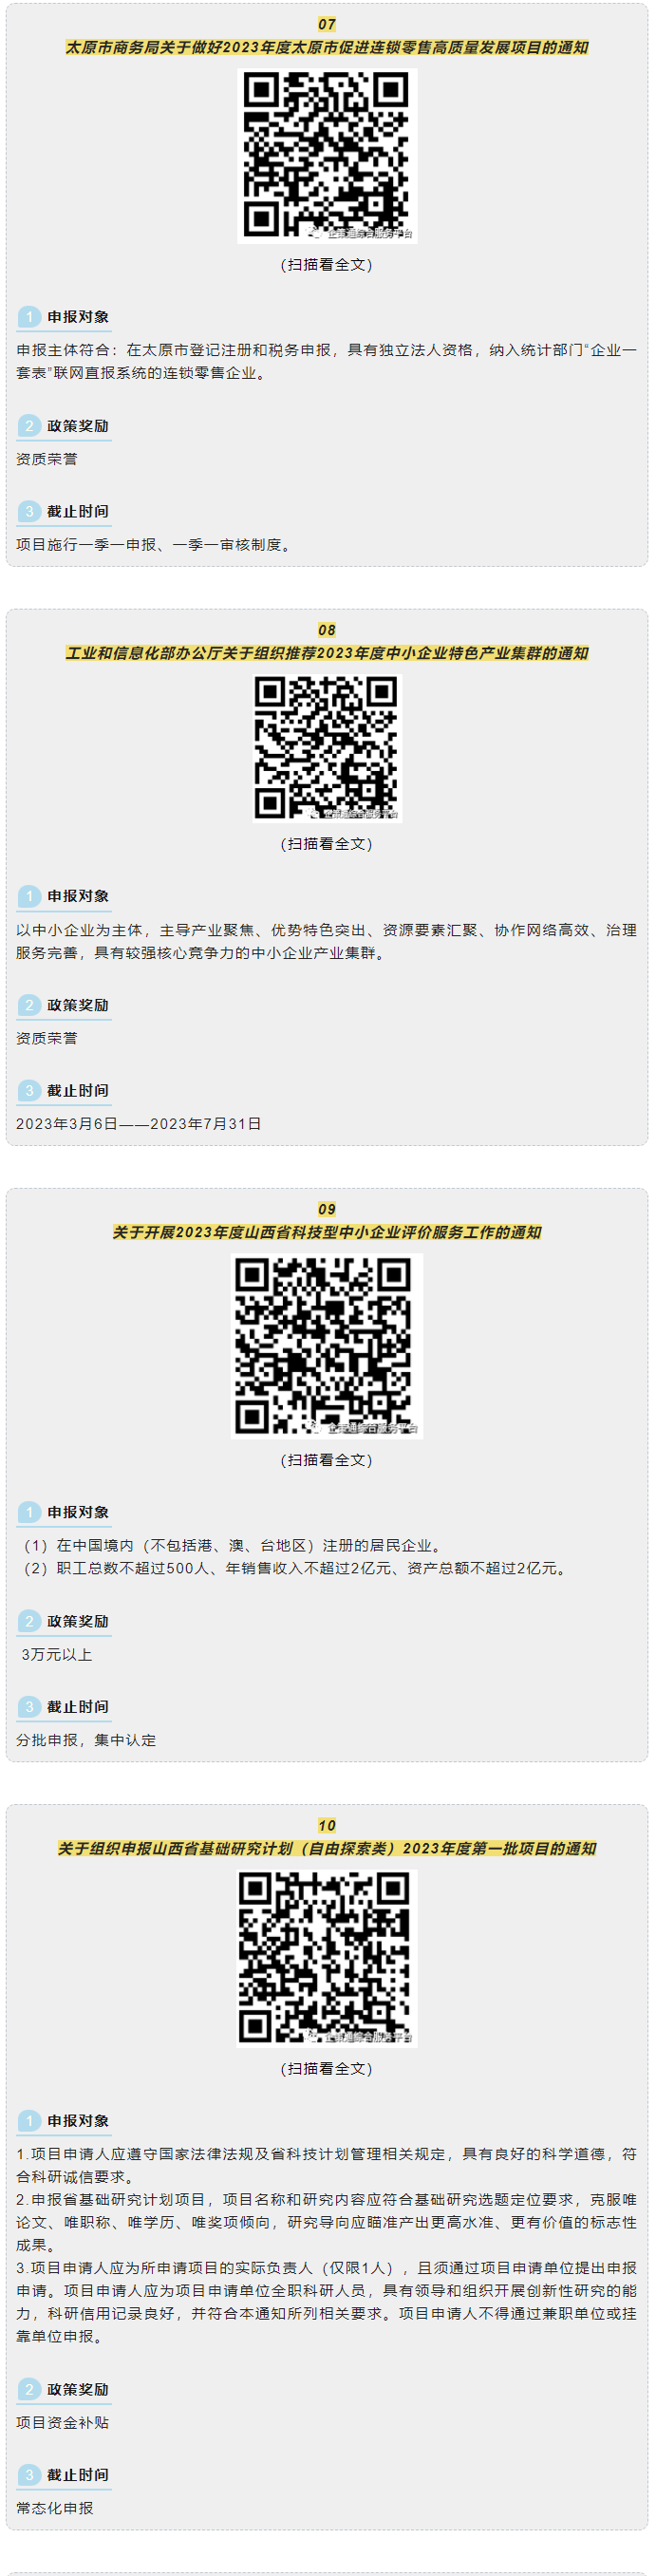Open QR code under notice 08

[x=327, y=748]
